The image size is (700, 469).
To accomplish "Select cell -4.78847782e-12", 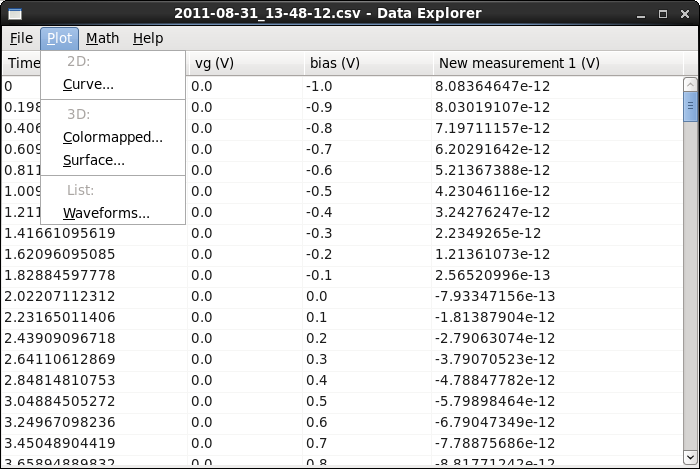I will pyautogui.click(x=557, y=380).
